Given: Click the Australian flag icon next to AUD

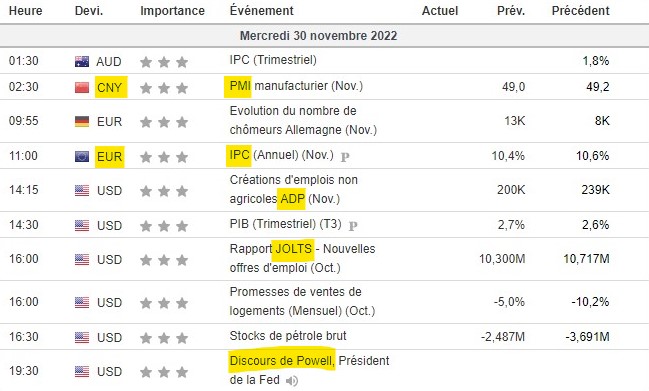Looking at the screenshot, I should pyautogui.click(x=82, y=62).
